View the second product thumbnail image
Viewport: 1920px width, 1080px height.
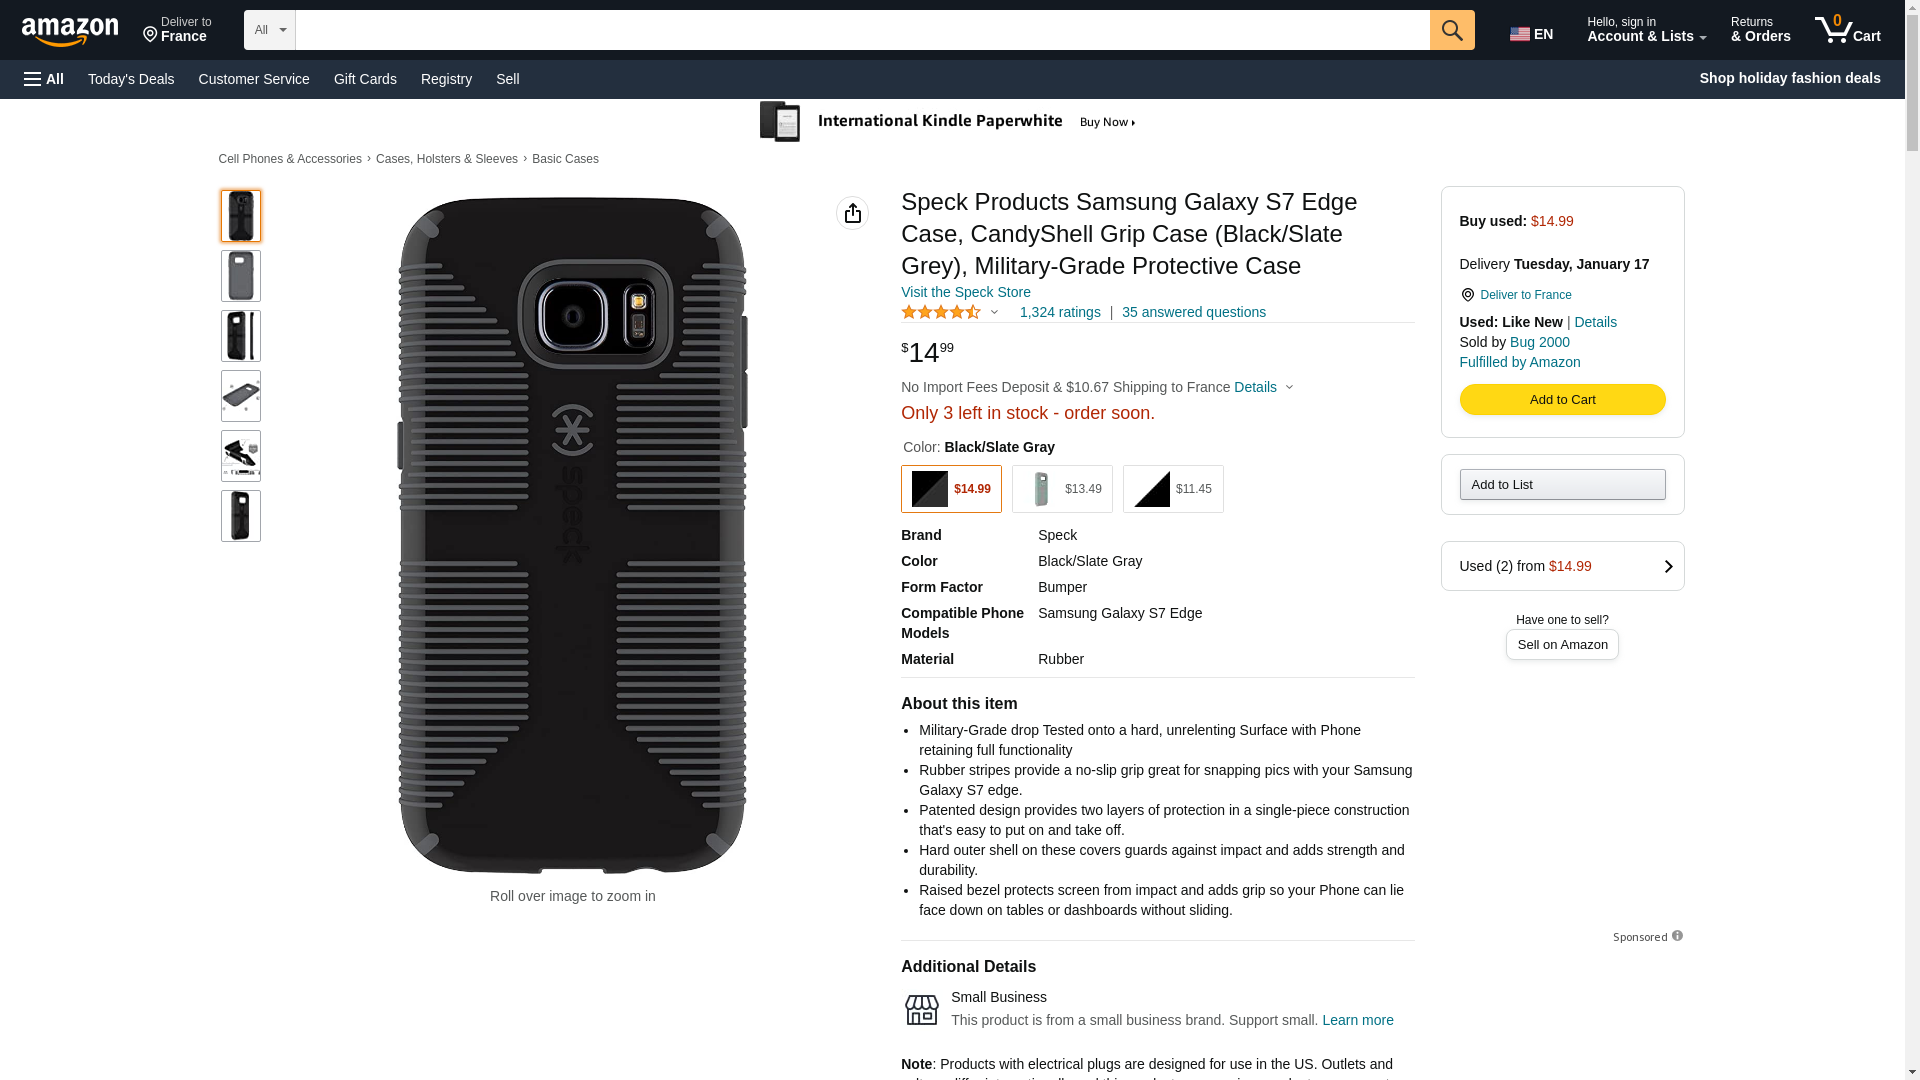coord(240,276)
